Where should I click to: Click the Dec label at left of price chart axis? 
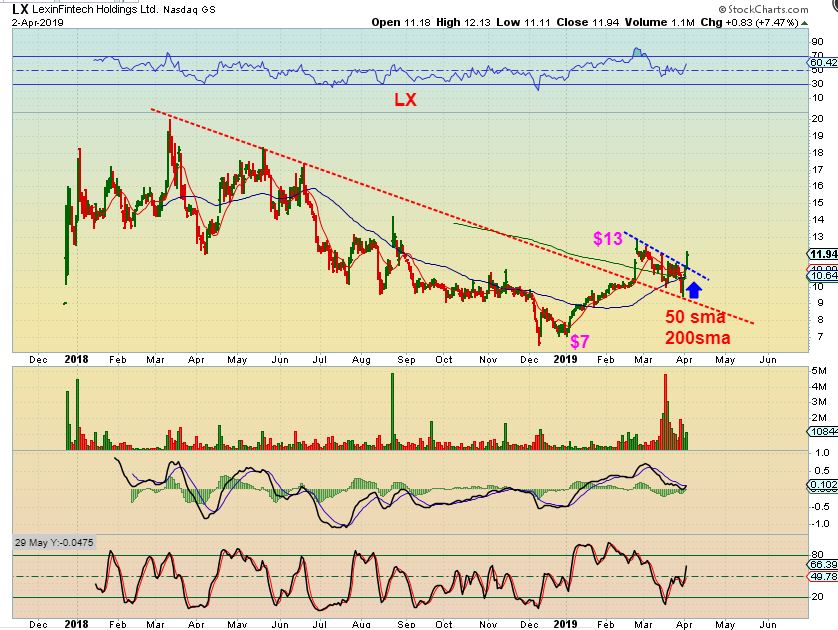pos(38,360)
